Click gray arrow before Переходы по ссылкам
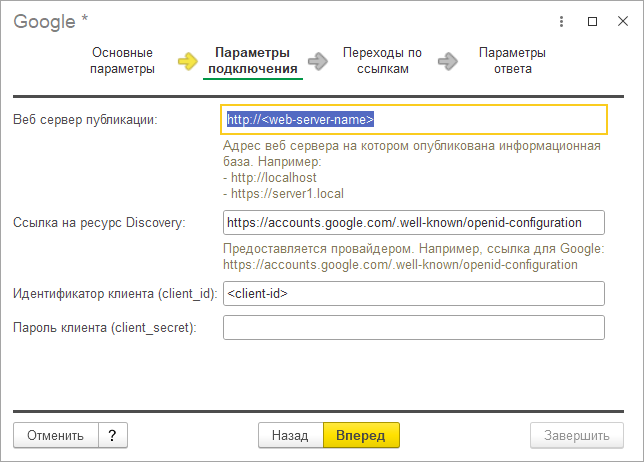 pos(319,61)
